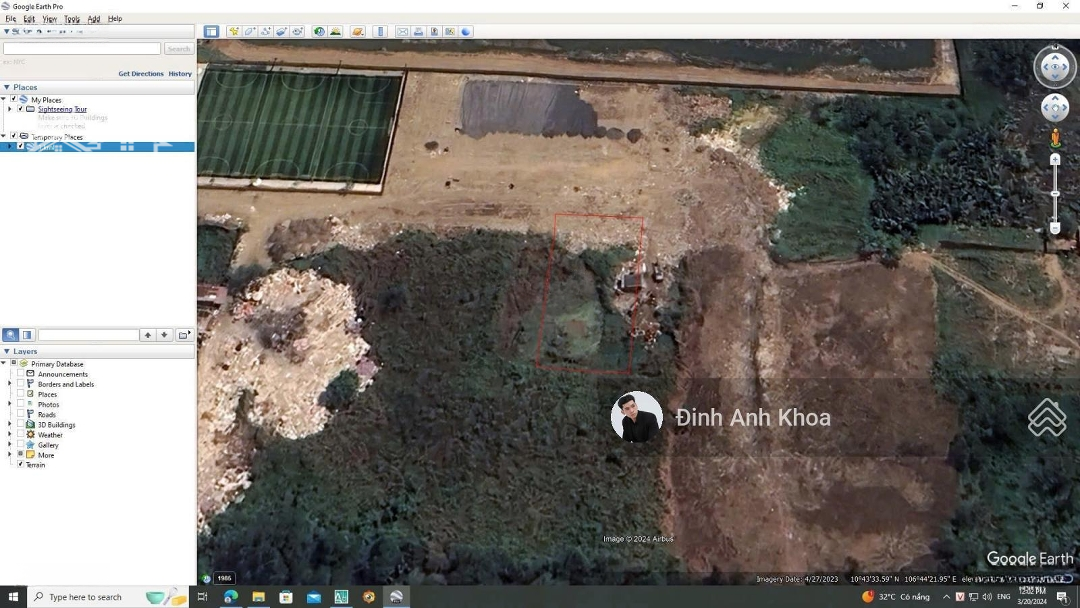Click the Add Placemark pushpin icon
Screen dimensions: 1080x608
[x=234, y=32]
